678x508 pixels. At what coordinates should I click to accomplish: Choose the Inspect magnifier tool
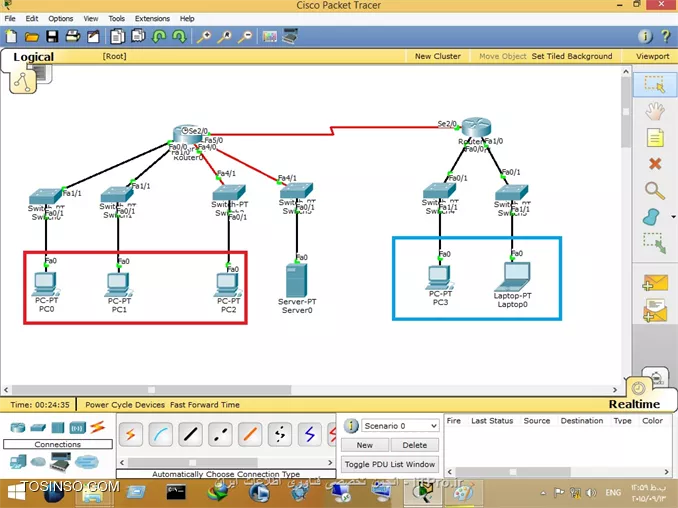(655, 191)
